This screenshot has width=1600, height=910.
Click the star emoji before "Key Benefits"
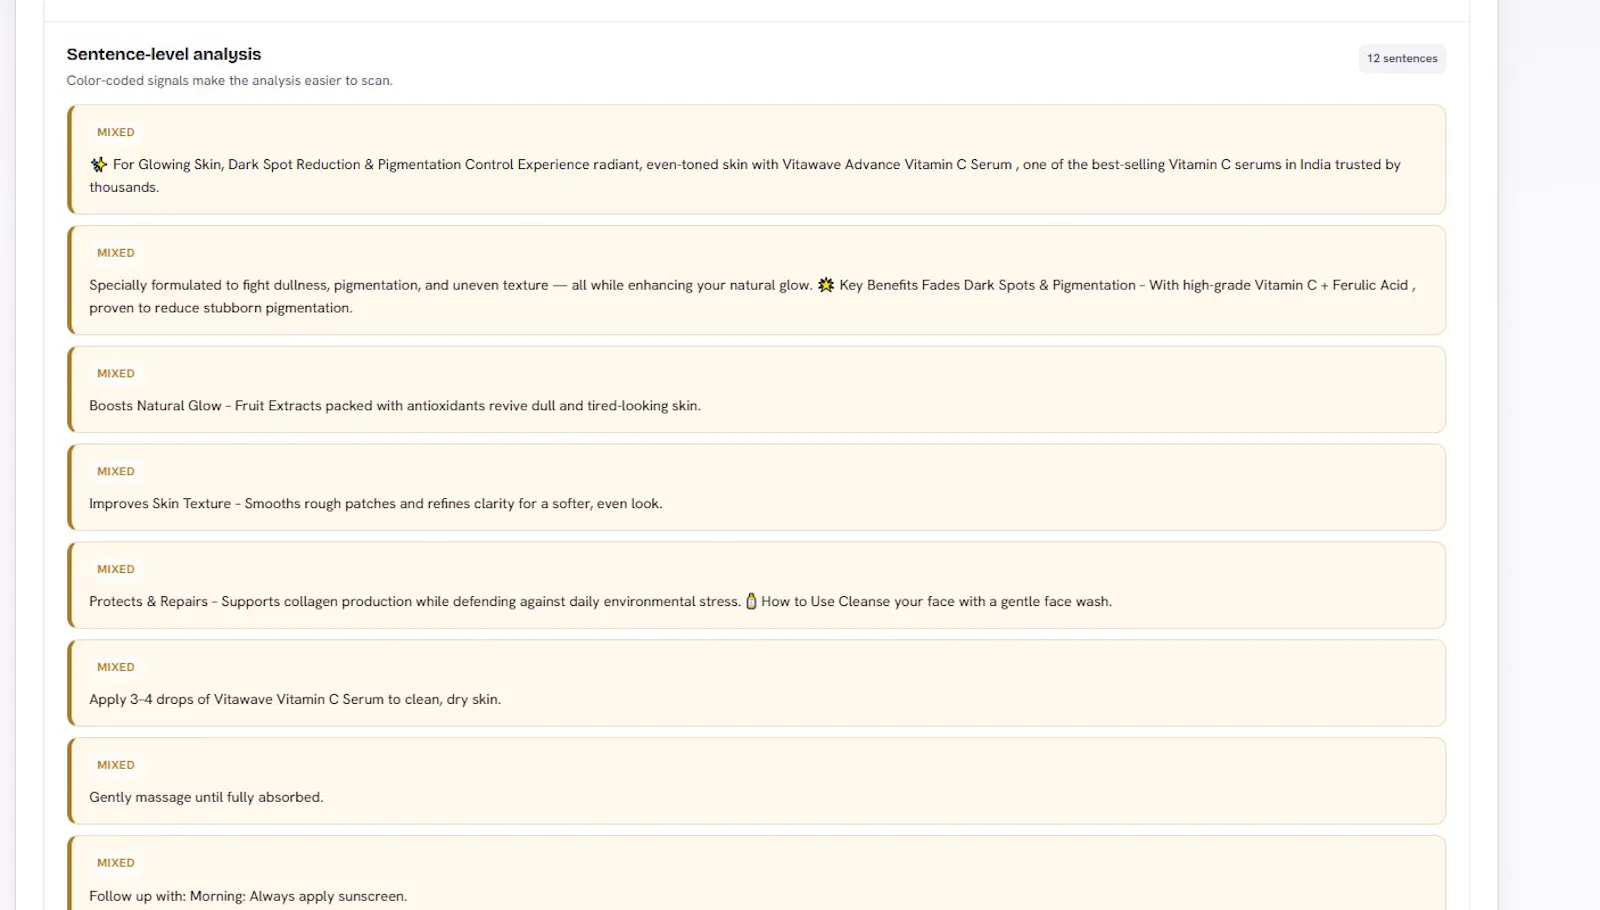(x=825, y=285)
